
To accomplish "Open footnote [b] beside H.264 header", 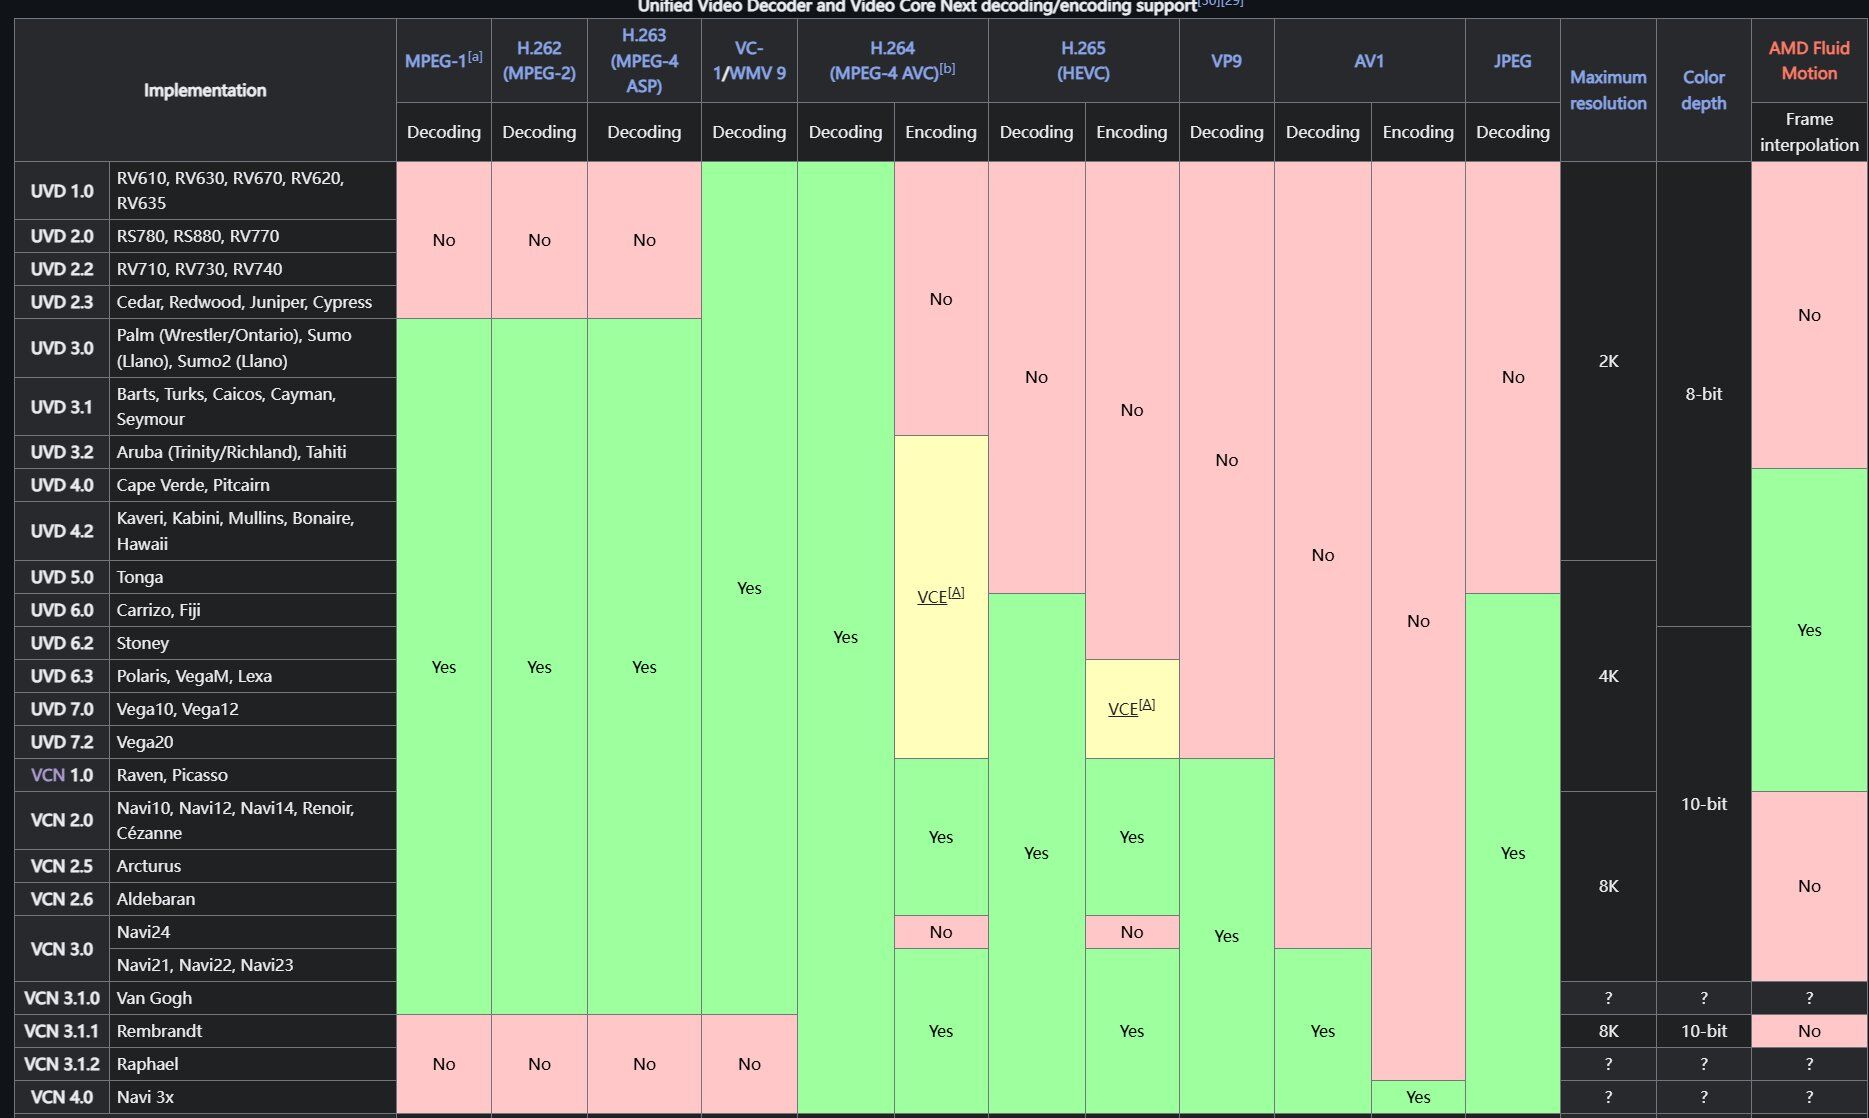I will (x=947, y=69).
